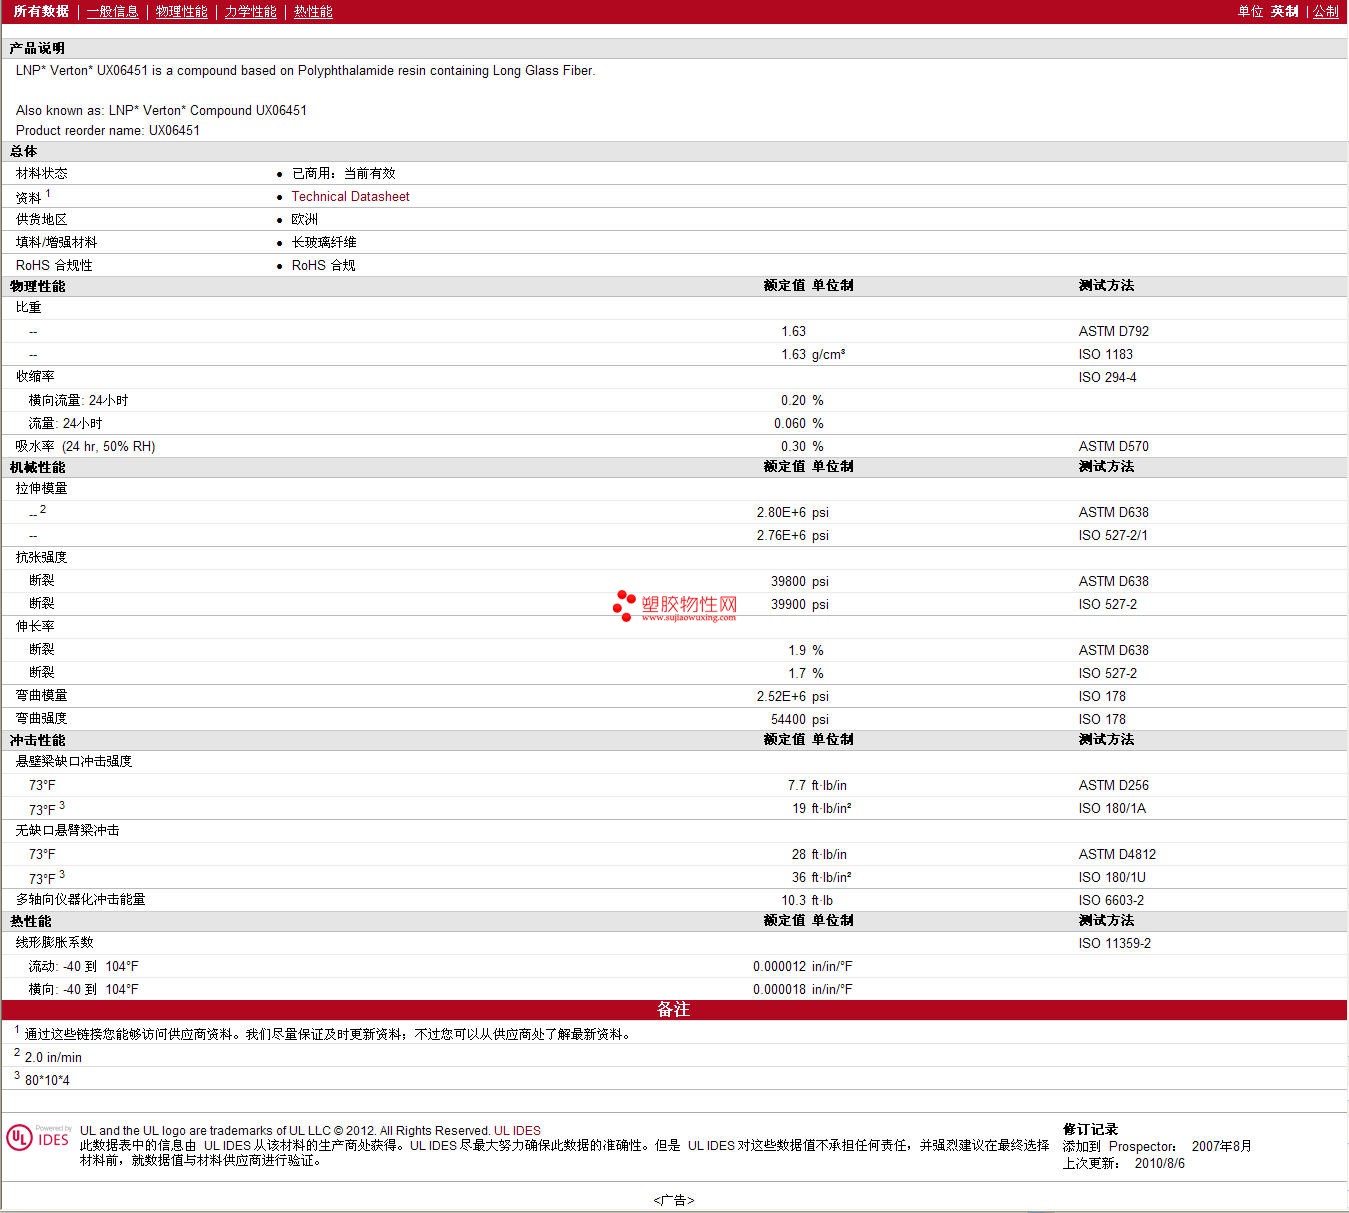
Task: Select the 1.9 % elongation at break value
Action: pyautogui.click(x=806, y=650)
